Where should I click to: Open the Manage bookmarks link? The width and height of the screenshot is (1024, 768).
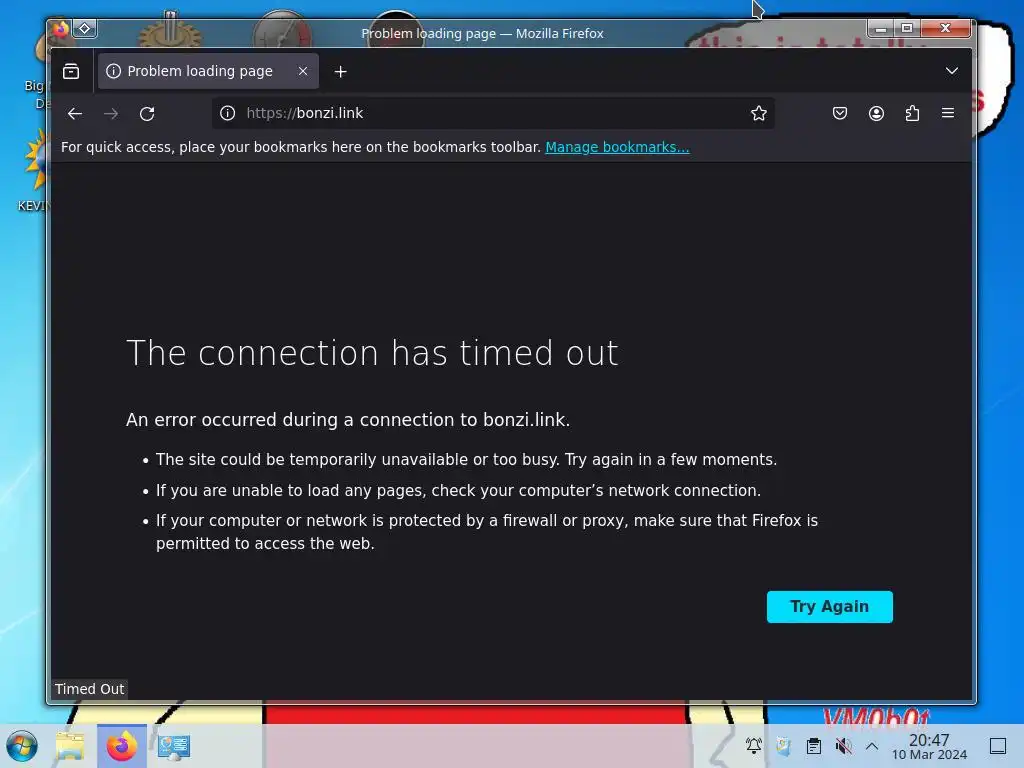(617, 147)
